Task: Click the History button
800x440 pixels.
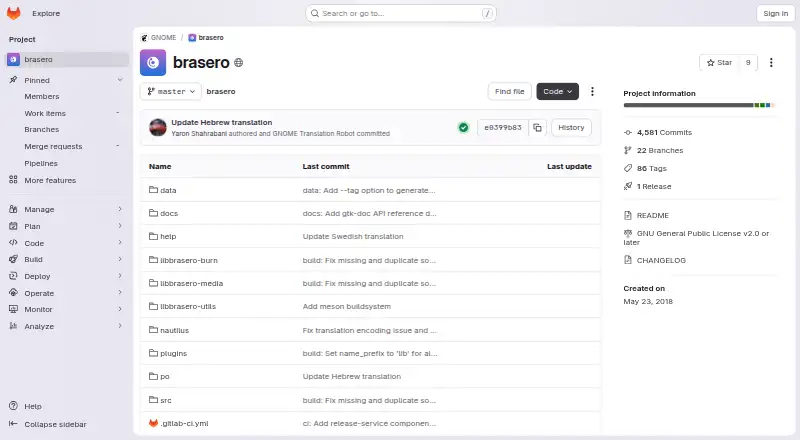Action: (571, 128)
